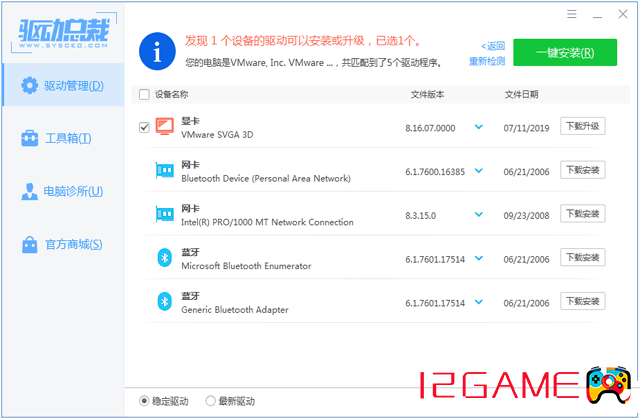Click the <返回 link
Viewport: 640px width, 419px height.
click(493, 46)
